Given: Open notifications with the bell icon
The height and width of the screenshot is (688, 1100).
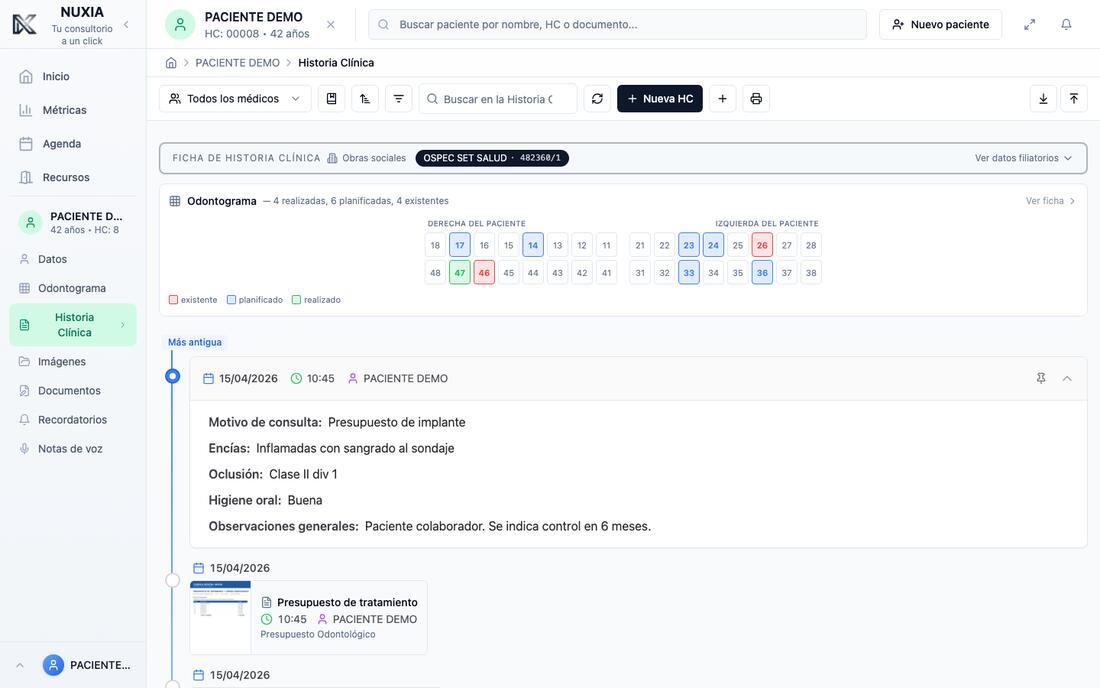Looking at the screenshot, I should click(x=1066, y=25).
